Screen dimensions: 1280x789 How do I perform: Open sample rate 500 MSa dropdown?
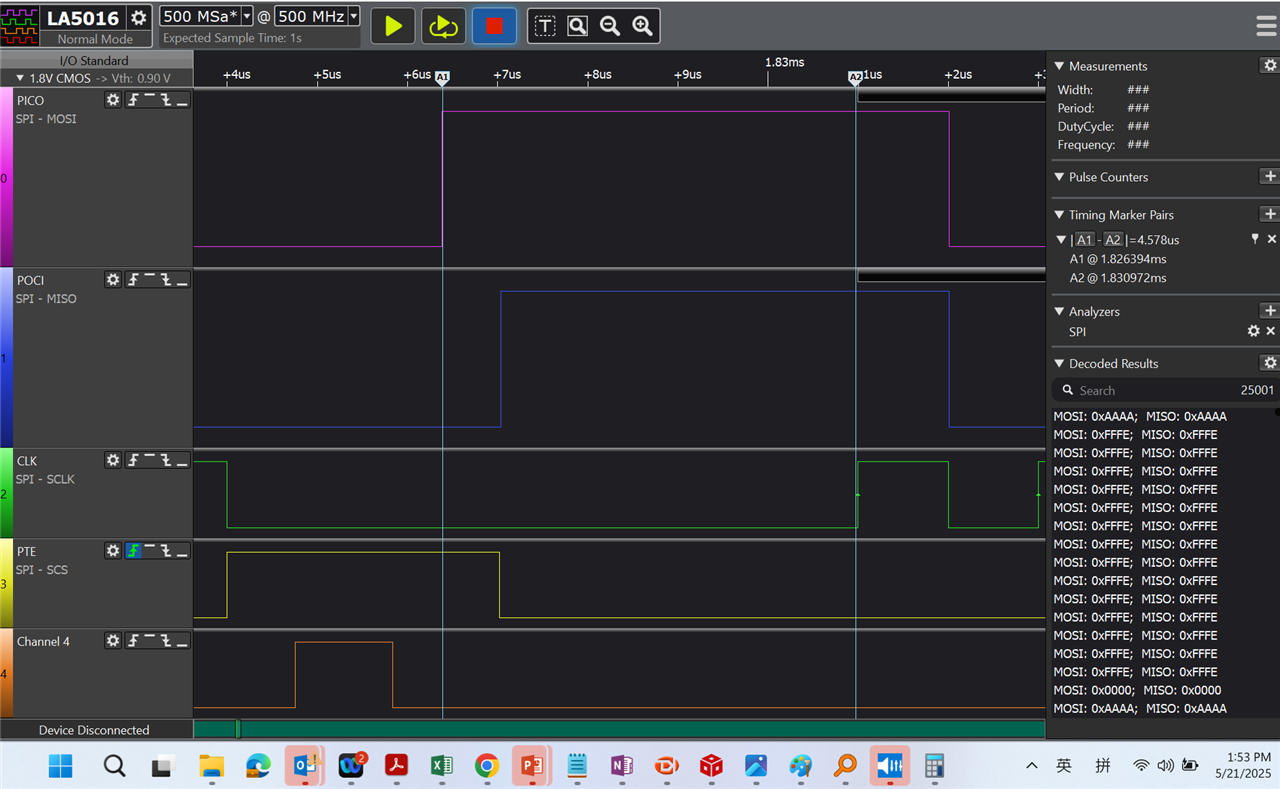pos(247,16)
